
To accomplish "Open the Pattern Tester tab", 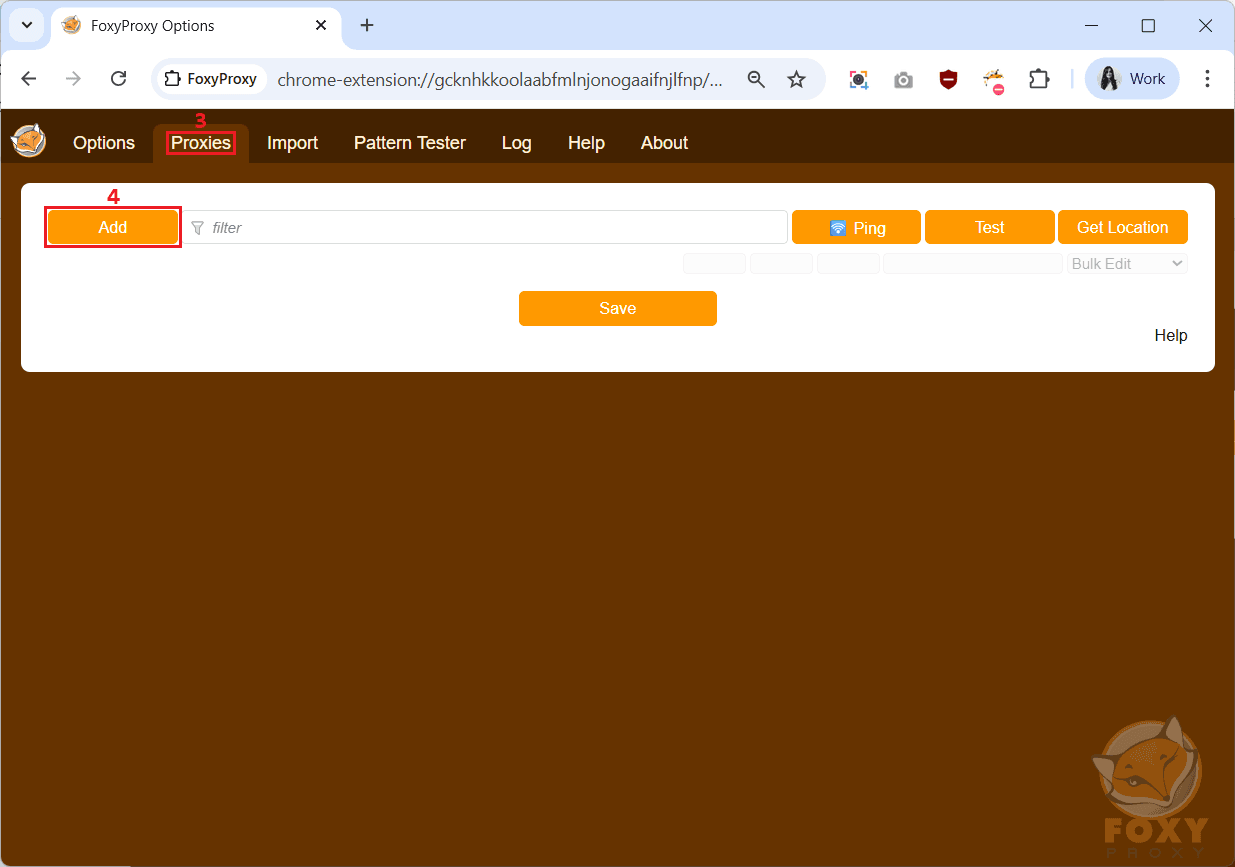I will (x=409, y=143).
